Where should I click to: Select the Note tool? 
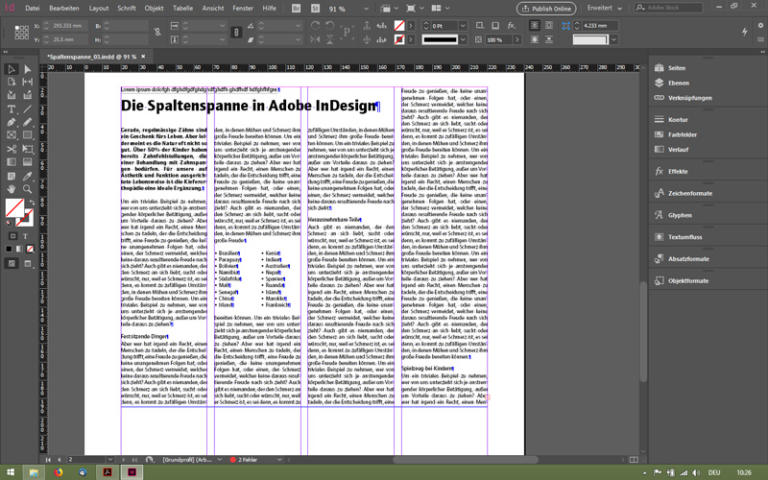tap(11, 176)
